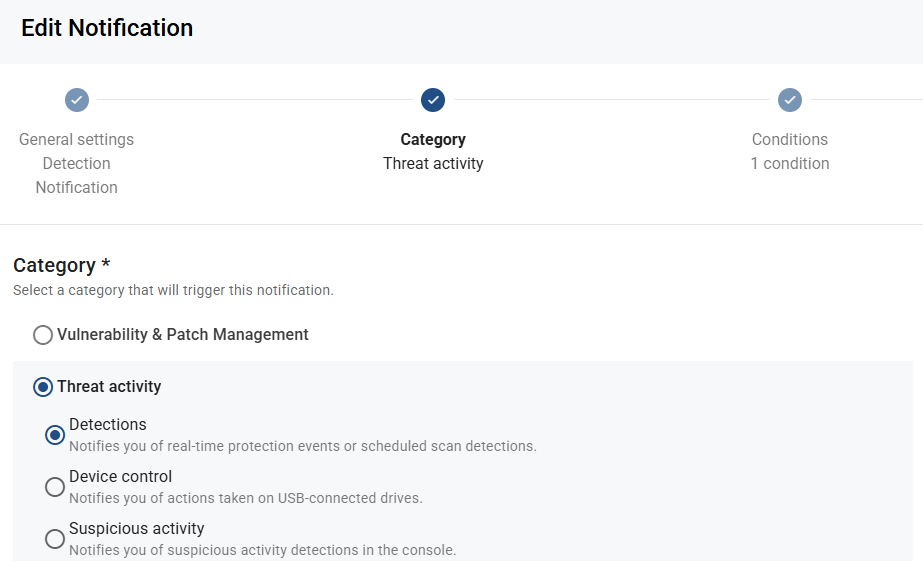Select the Threat activity radio button
The height and width of the screenshot is (567, 923).
tap(42, 387)
